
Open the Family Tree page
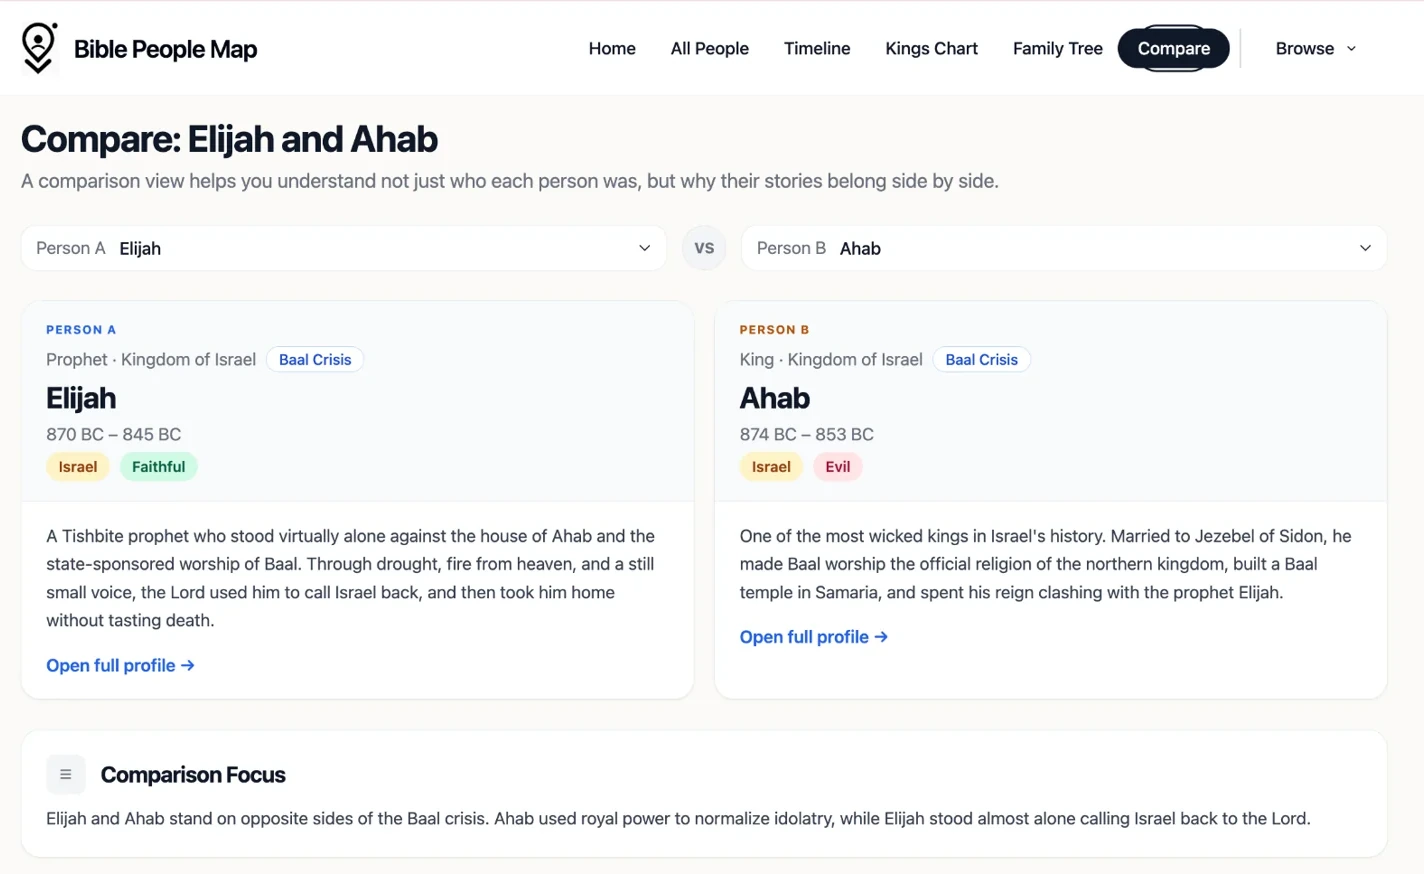click(x=1057, y=48)
